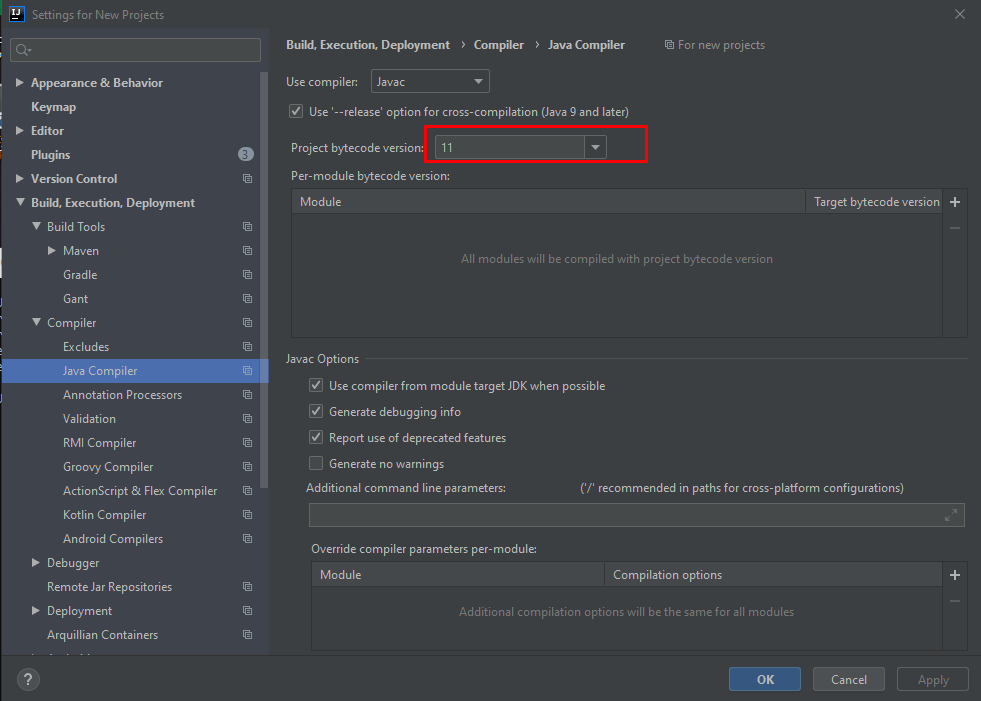This screenshot has width=981, height=701.
Task: Expand Appearance & Behavior tree node
Action: [x=19, y=83]
